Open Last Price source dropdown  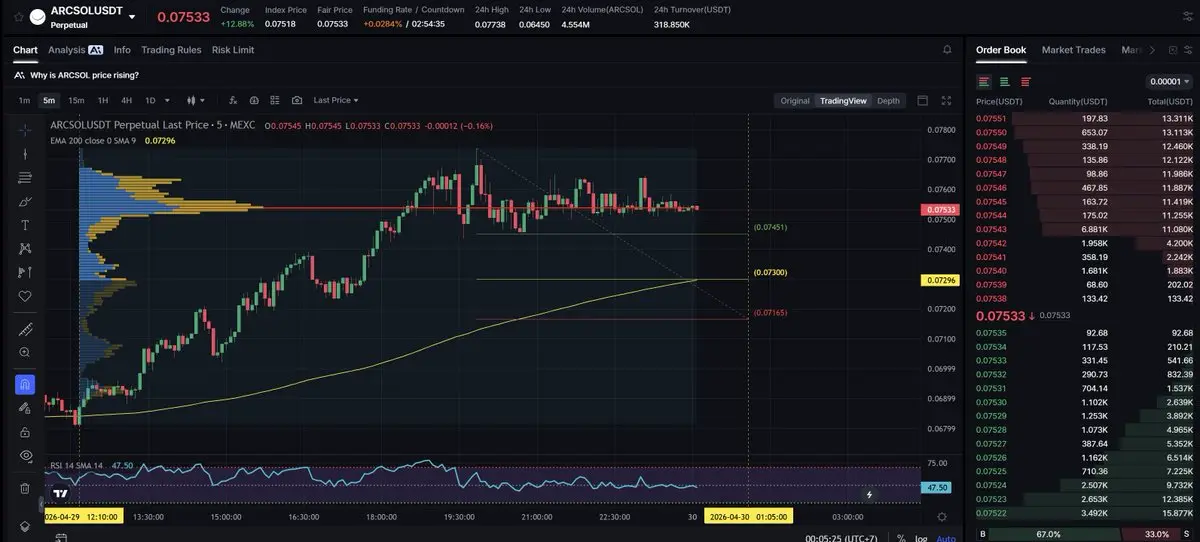(x=335, y=100)
